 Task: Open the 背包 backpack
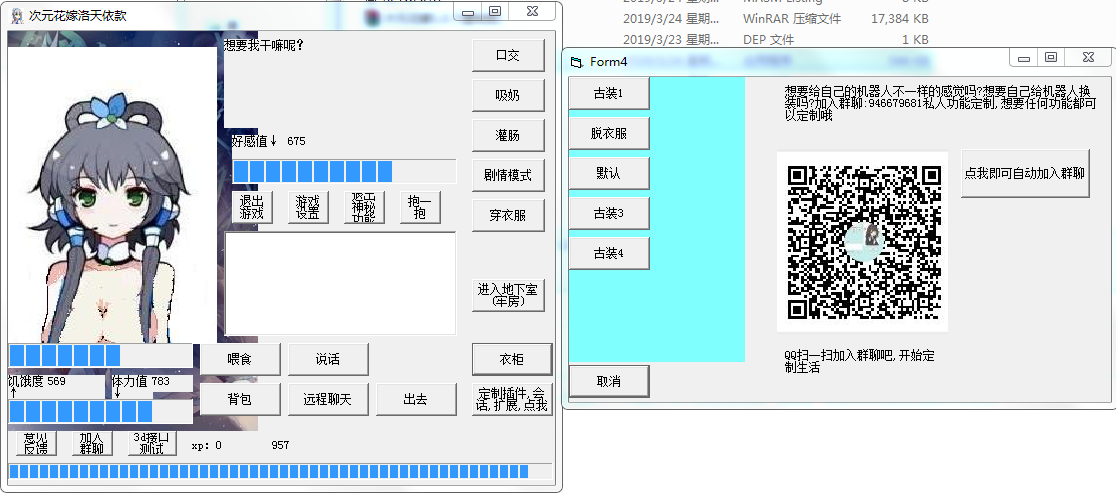point(240,400)
